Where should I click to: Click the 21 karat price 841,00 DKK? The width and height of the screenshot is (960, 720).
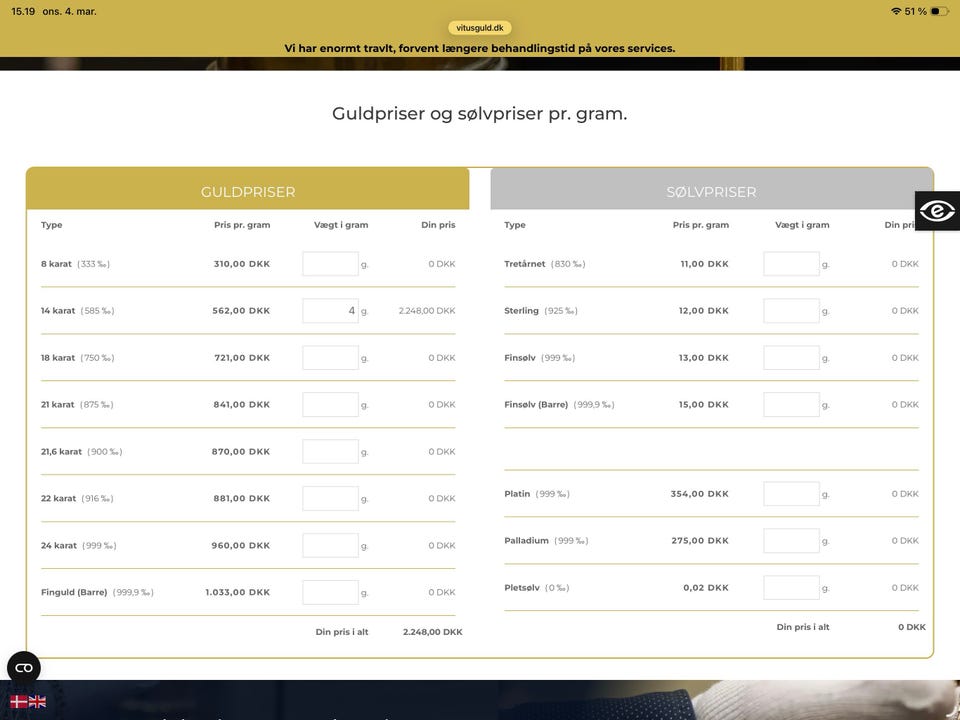[x=242, y=405]
